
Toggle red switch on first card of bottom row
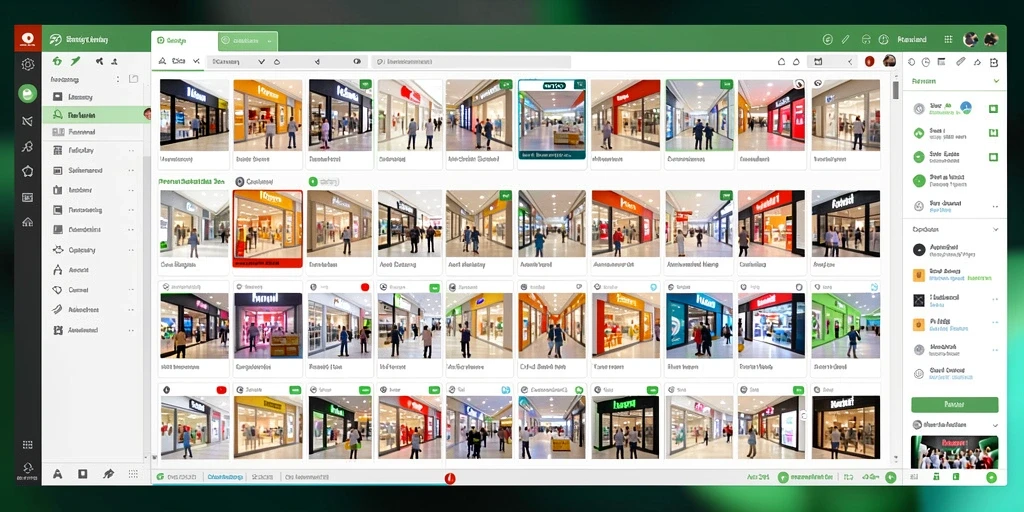pos(221,390)
